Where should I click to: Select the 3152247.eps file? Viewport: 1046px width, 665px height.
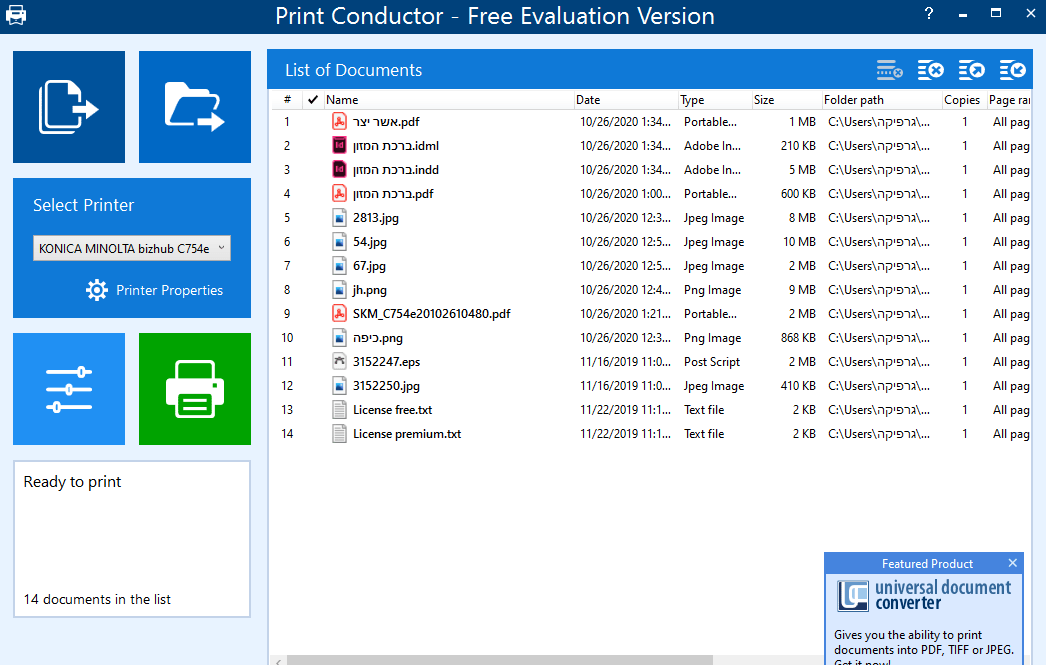pyautogui.click(x=386, y=362)
